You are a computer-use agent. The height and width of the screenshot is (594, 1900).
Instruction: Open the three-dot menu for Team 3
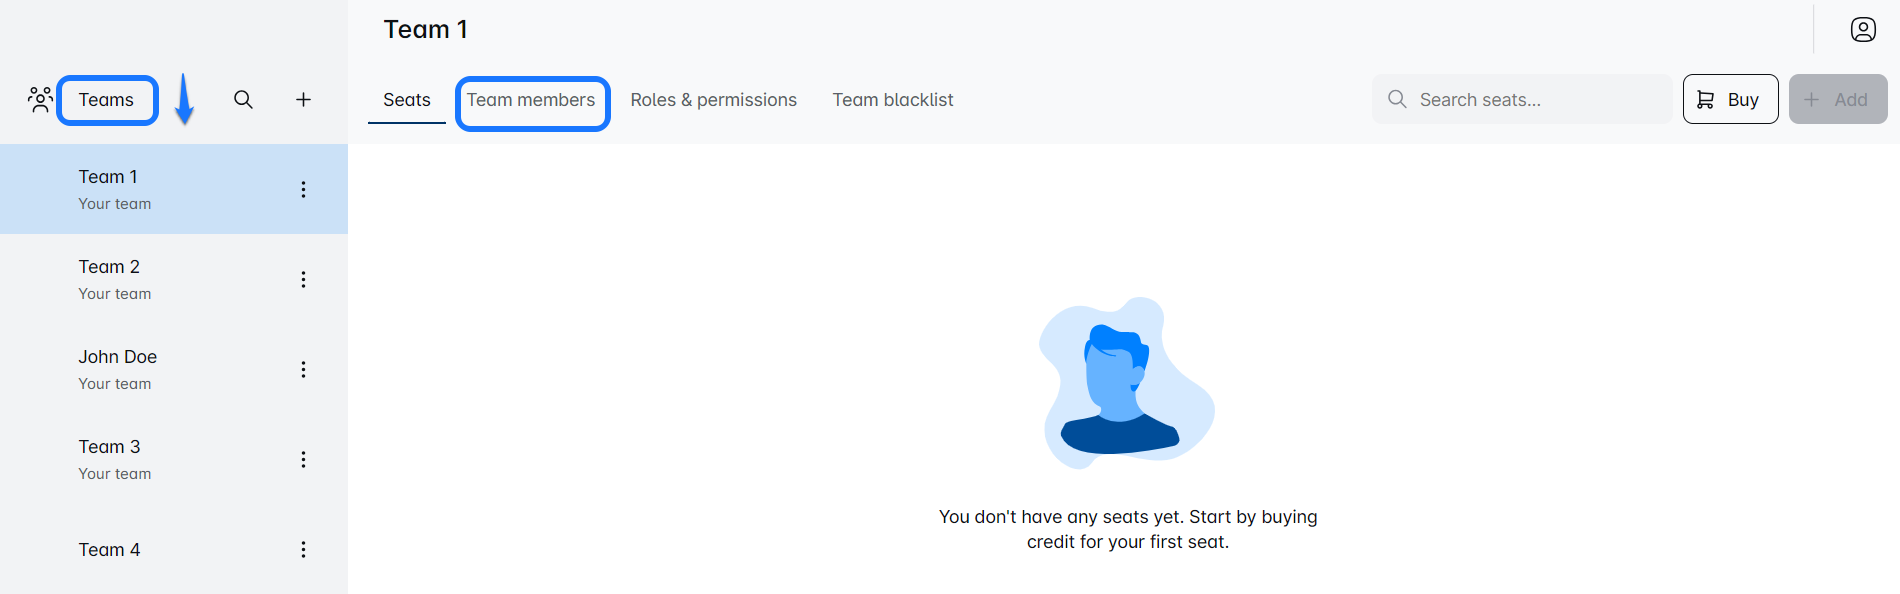coord(303,459)
